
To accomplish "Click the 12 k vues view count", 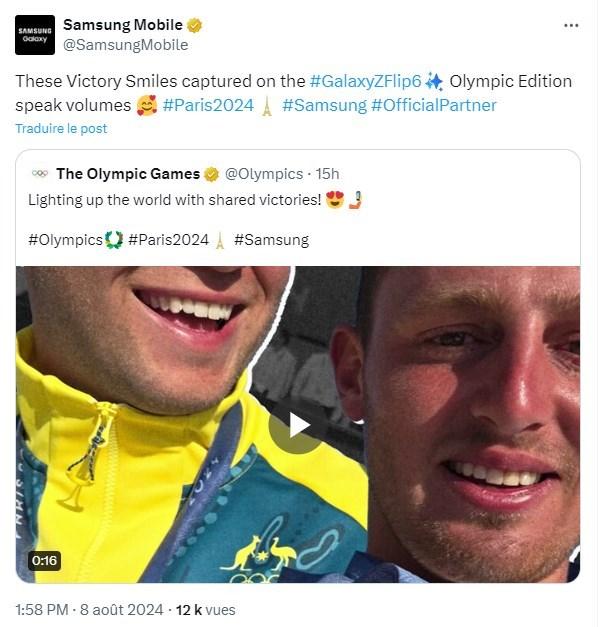I will pos(206,610).
